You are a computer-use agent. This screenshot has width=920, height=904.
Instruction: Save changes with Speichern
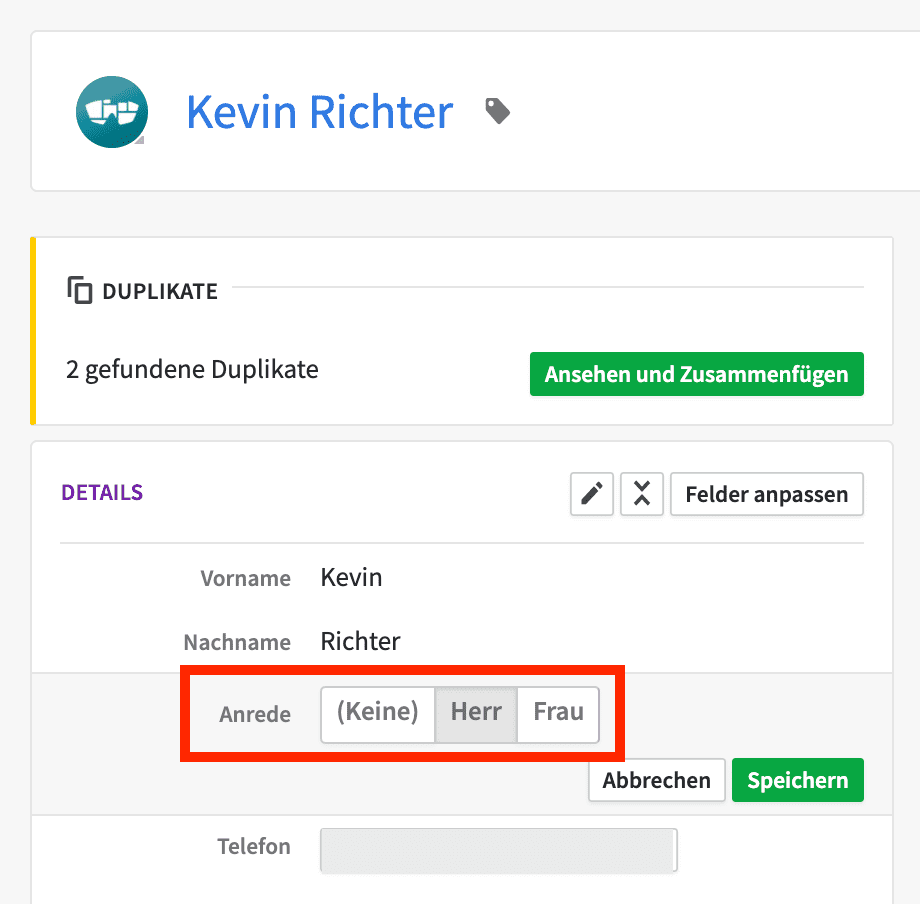tap(797, 780)
